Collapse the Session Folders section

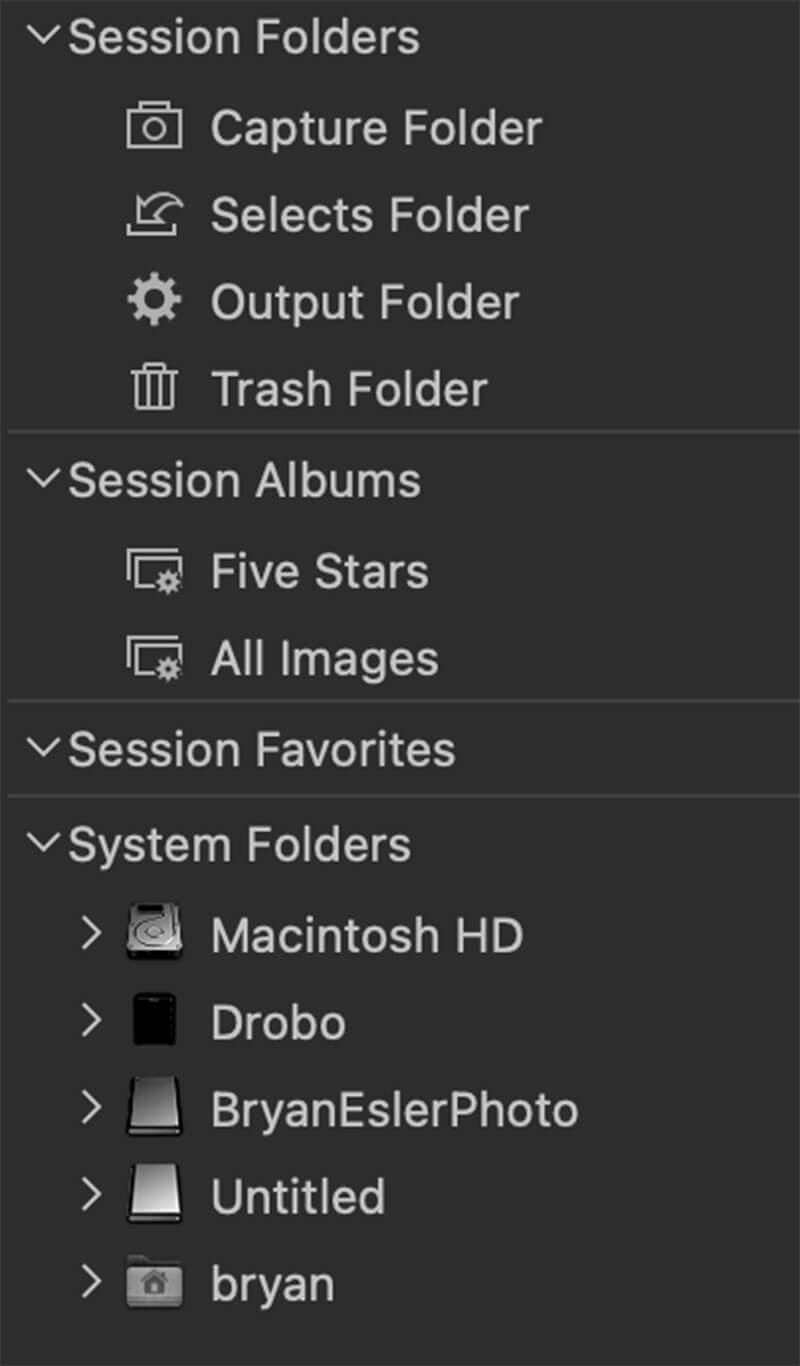pos(44,37)
